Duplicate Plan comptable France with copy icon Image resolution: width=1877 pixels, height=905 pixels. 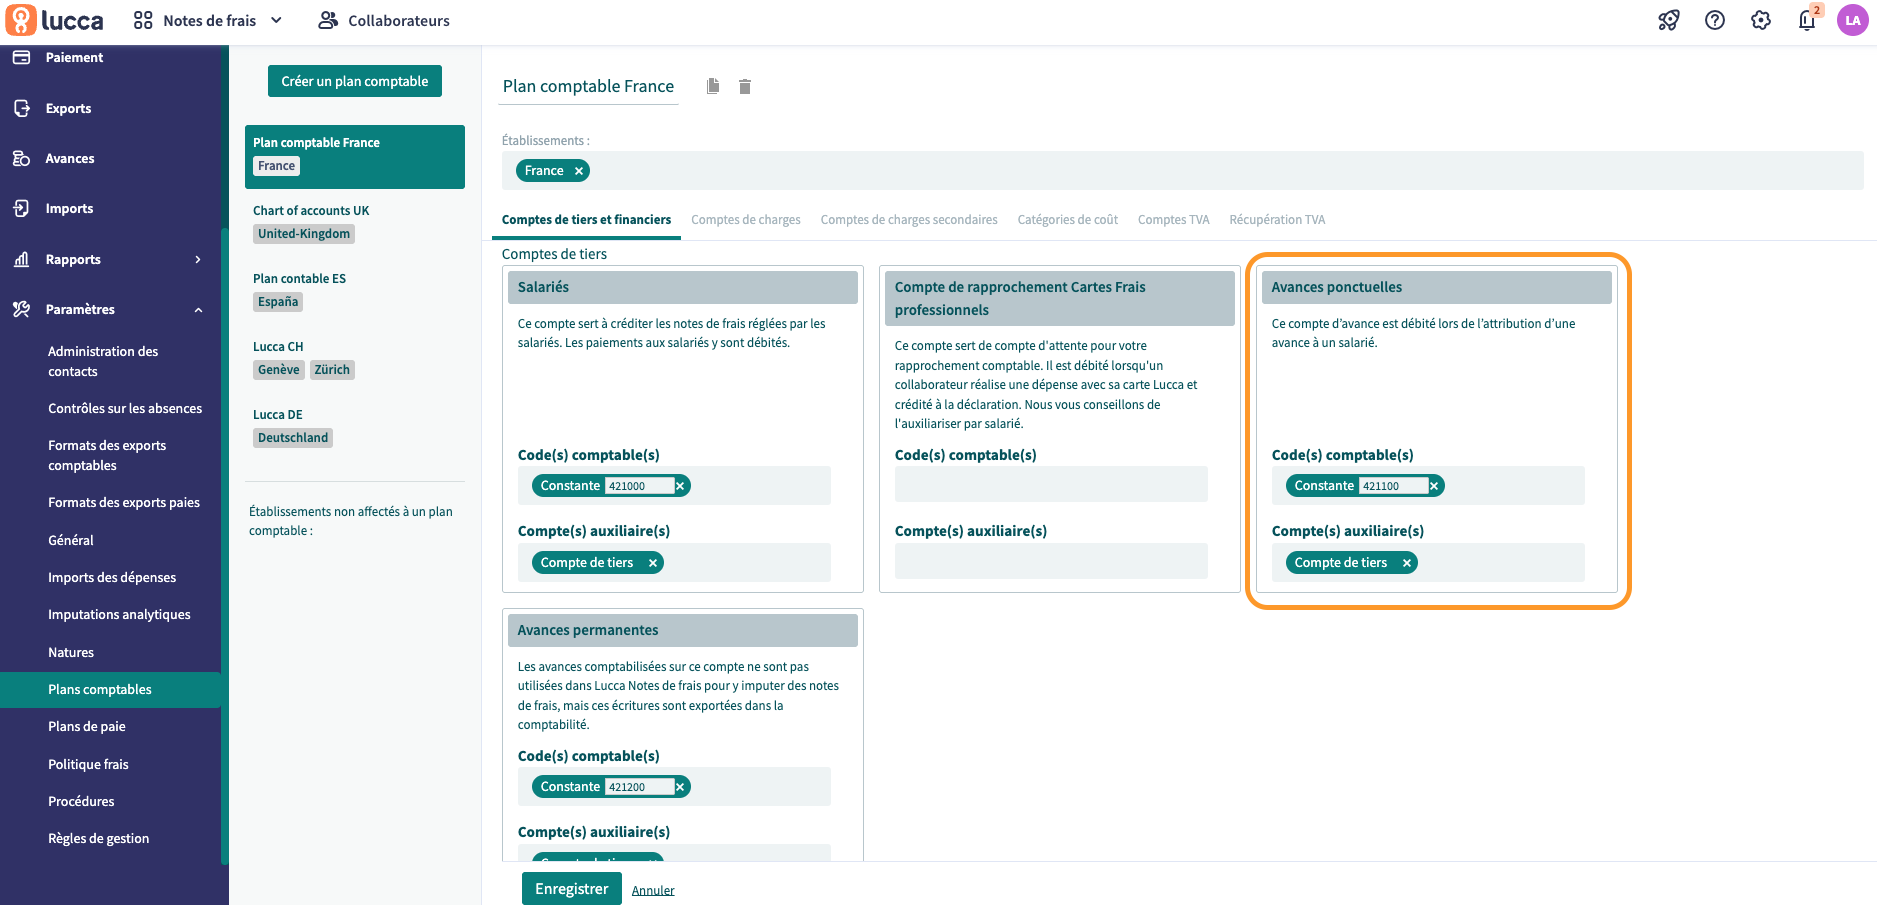tap(713, 86)
